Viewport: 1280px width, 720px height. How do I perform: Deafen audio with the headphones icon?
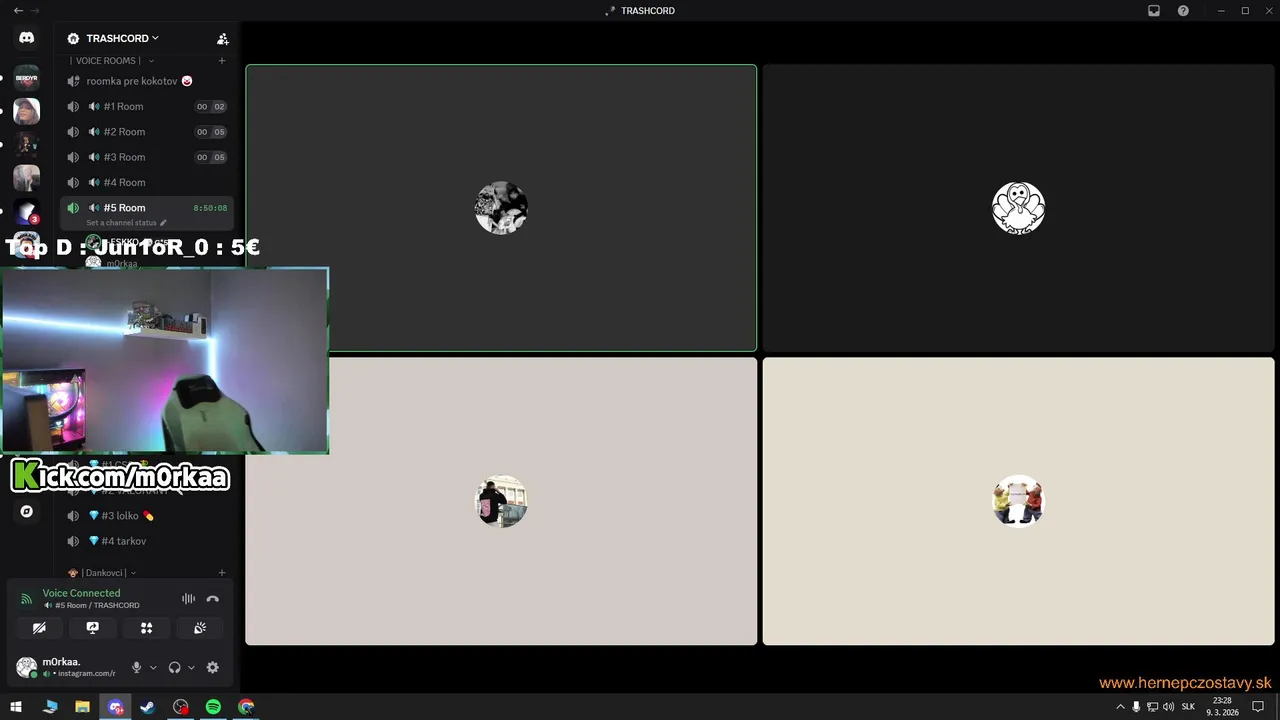point(175,667)
